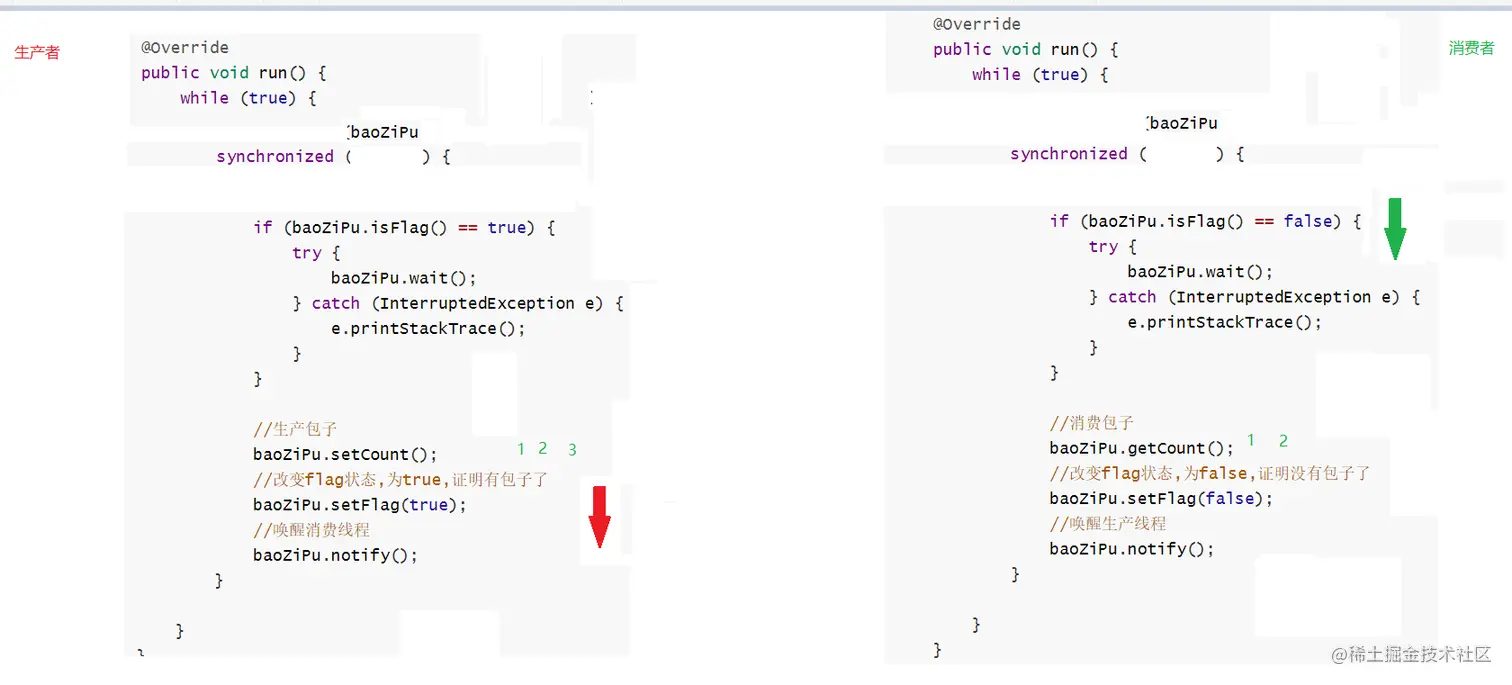Viewport: 1512px width, 685px height.
Task: Click the synchronized keyword in consumer code
Action: (x=1069, y=154)
